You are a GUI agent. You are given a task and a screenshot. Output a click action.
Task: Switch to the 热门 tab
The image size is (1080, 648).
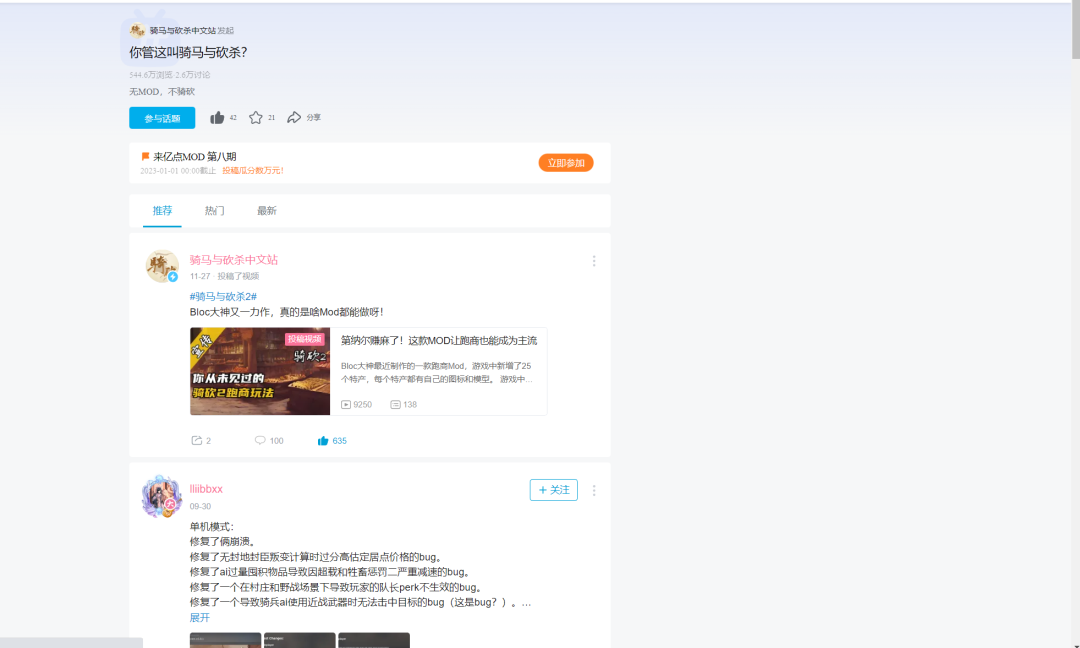pos(213,211)
